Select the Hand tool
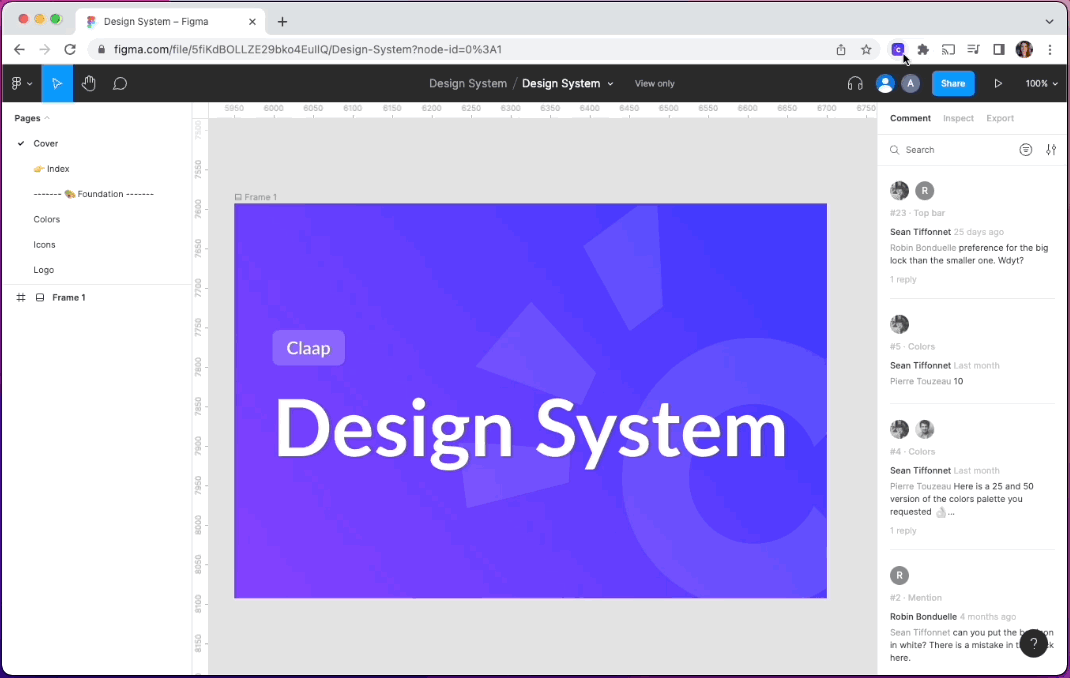1070x678 pixels. (89, 83)
